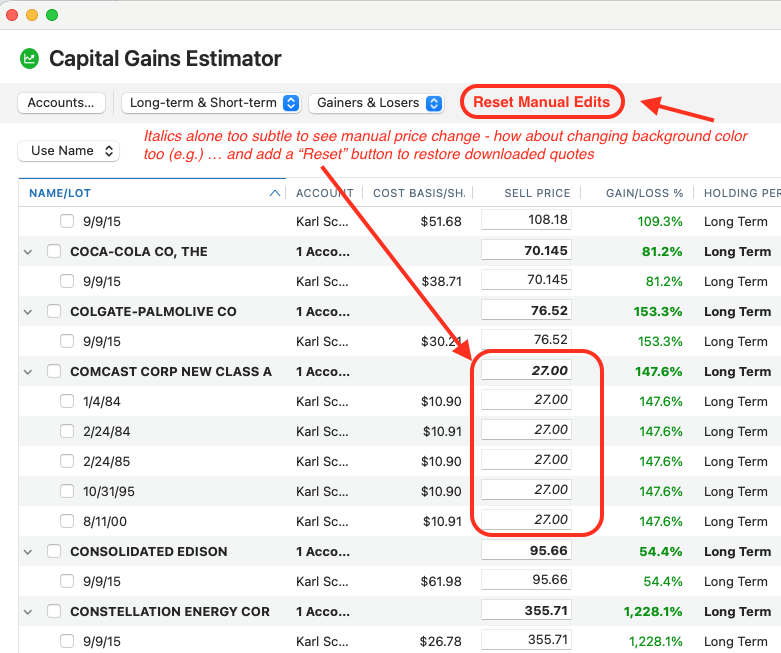This screenshot has height=653, width=781.
Task: Edit sell price for 2/24/84 lot
Action: tap(526, 429)
